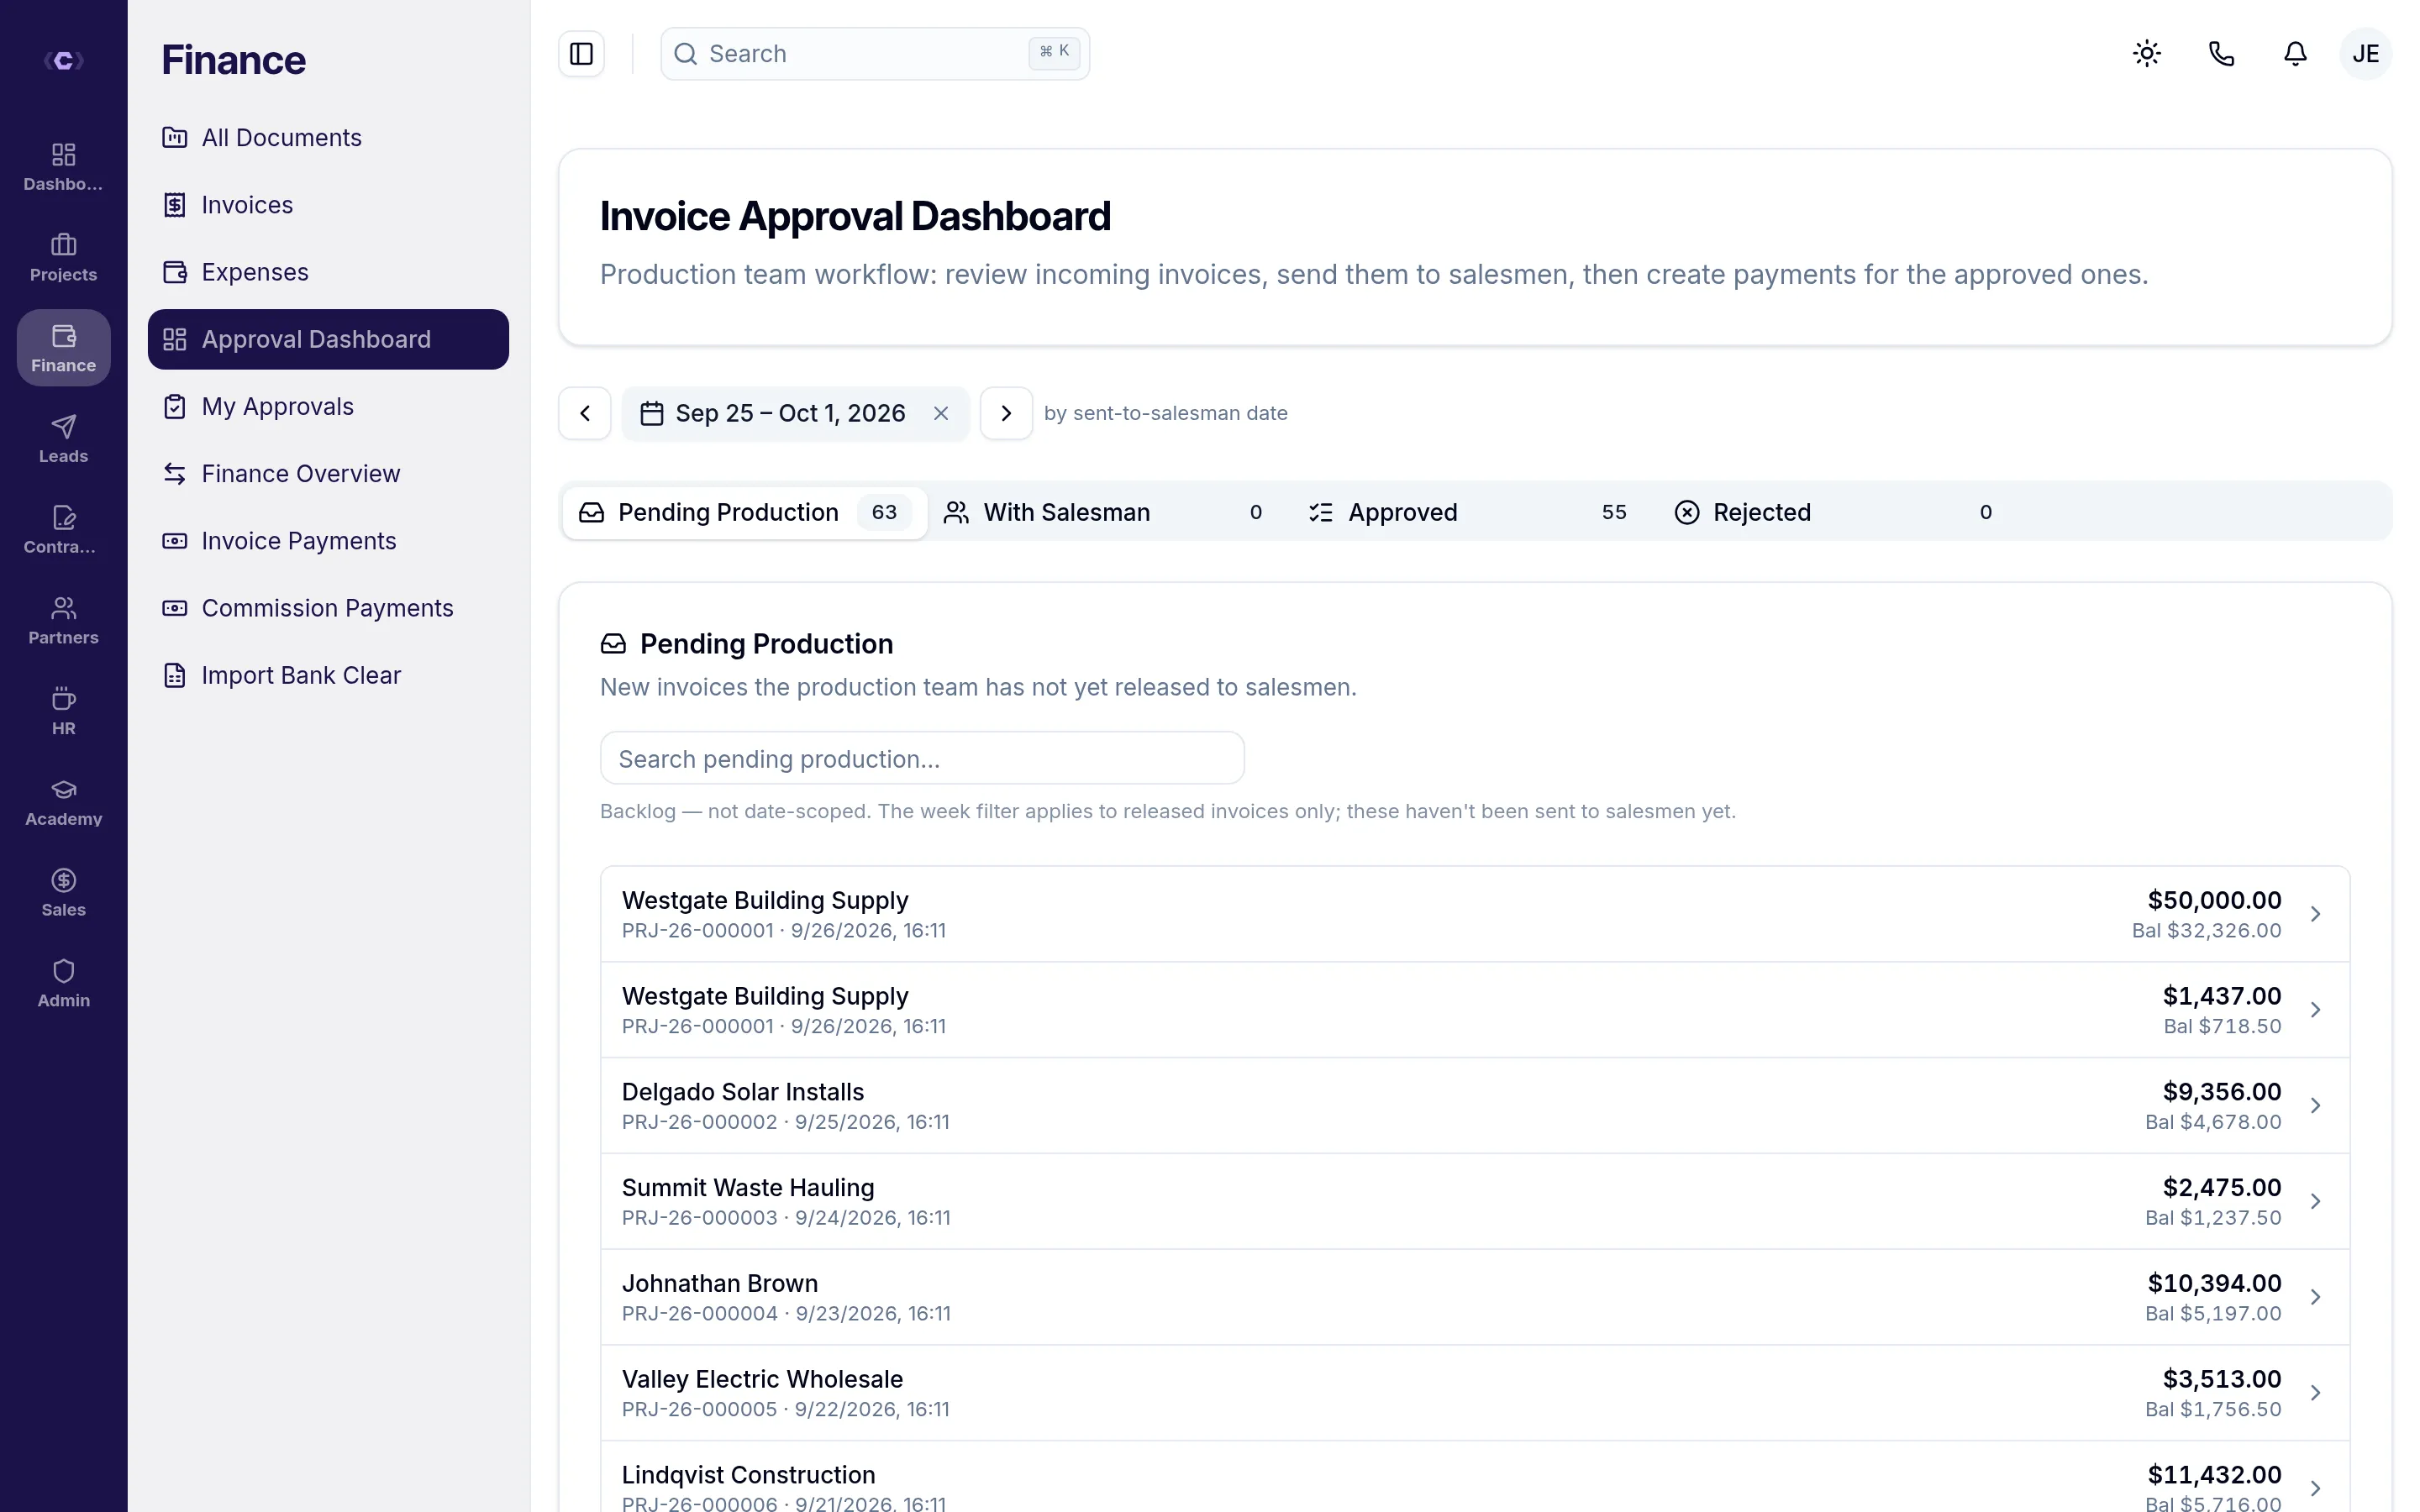Click the 63 count badge on Pending Production
The height and width of the screenshot is (1512, 2420).
pos(884,512)
